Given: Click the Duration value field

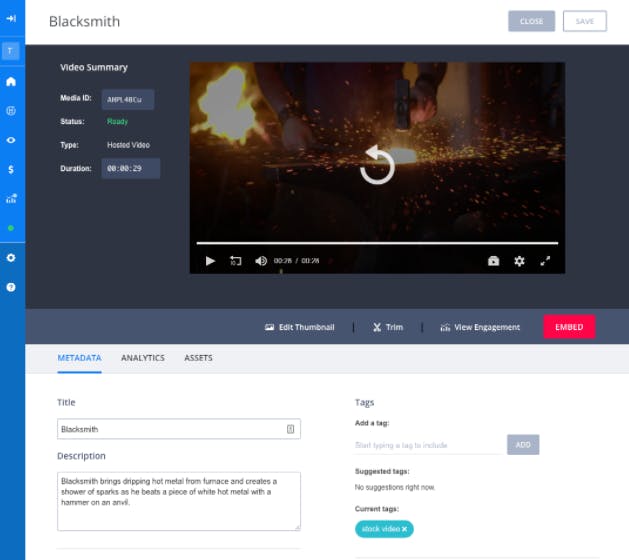Looking at the screenshot, I should 131,168.
